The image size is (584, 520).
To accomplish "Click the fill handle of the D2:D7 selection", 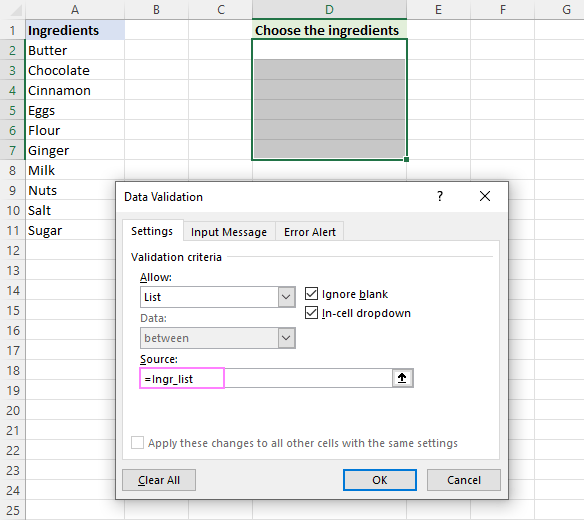I will pyautogui.click(x=406, y=159).
